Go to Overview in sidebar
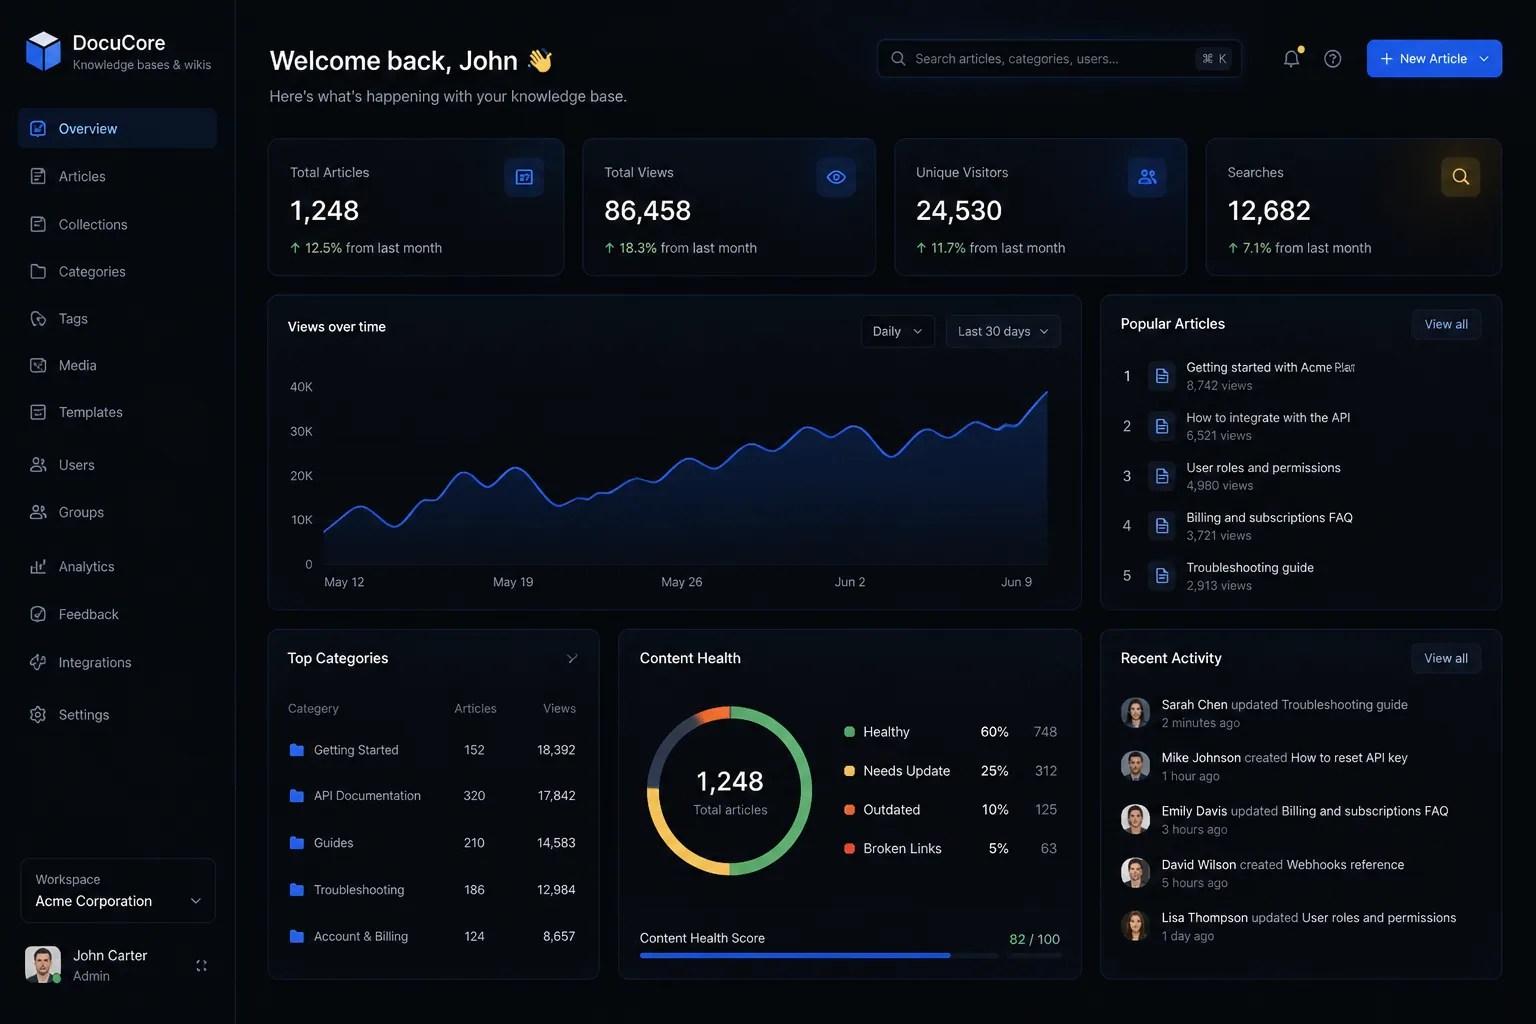Viewport: 1536px width, 1024px height. pos(117,128)
